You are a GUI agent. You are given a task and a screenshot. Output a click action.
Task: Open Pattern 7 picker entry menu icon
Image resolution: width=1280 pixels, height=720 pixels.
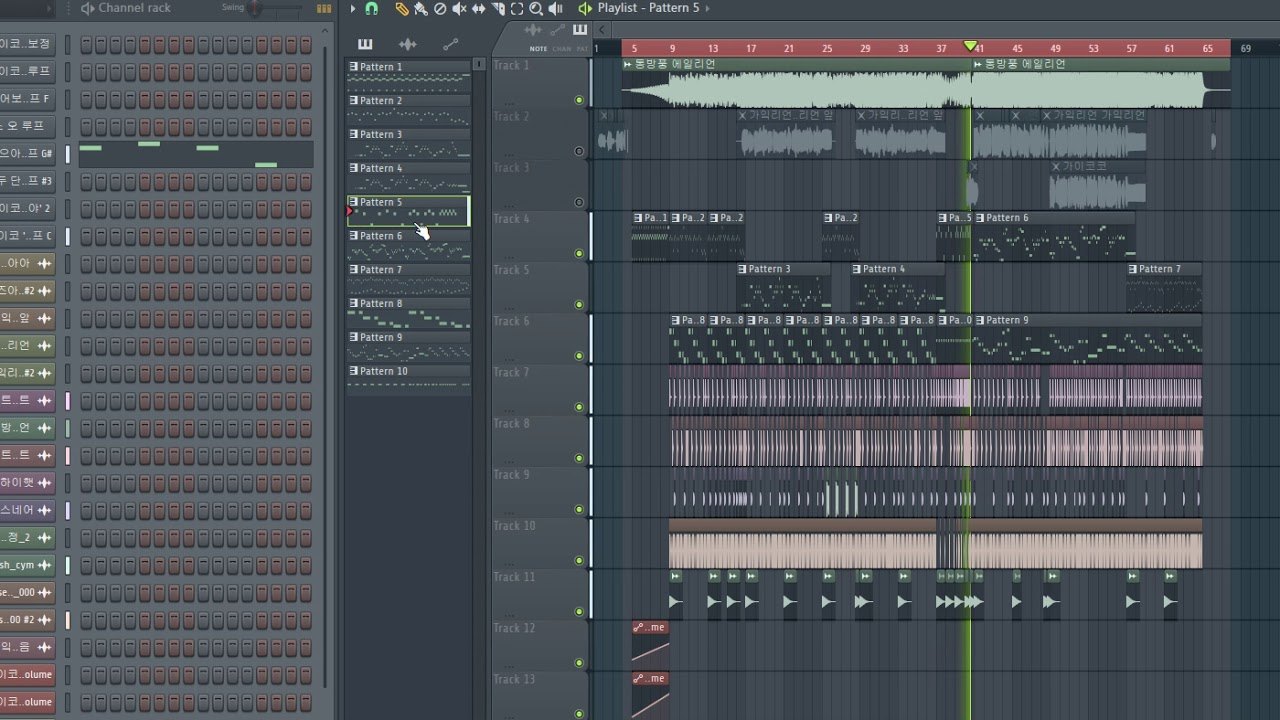[x=353, y=270]
